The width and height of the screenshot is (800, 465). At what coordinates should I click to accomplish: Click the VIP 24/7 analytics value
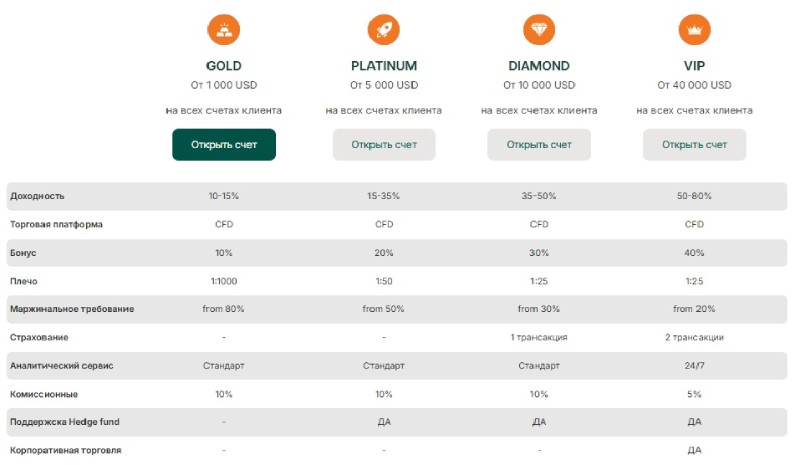pos(694,366)
